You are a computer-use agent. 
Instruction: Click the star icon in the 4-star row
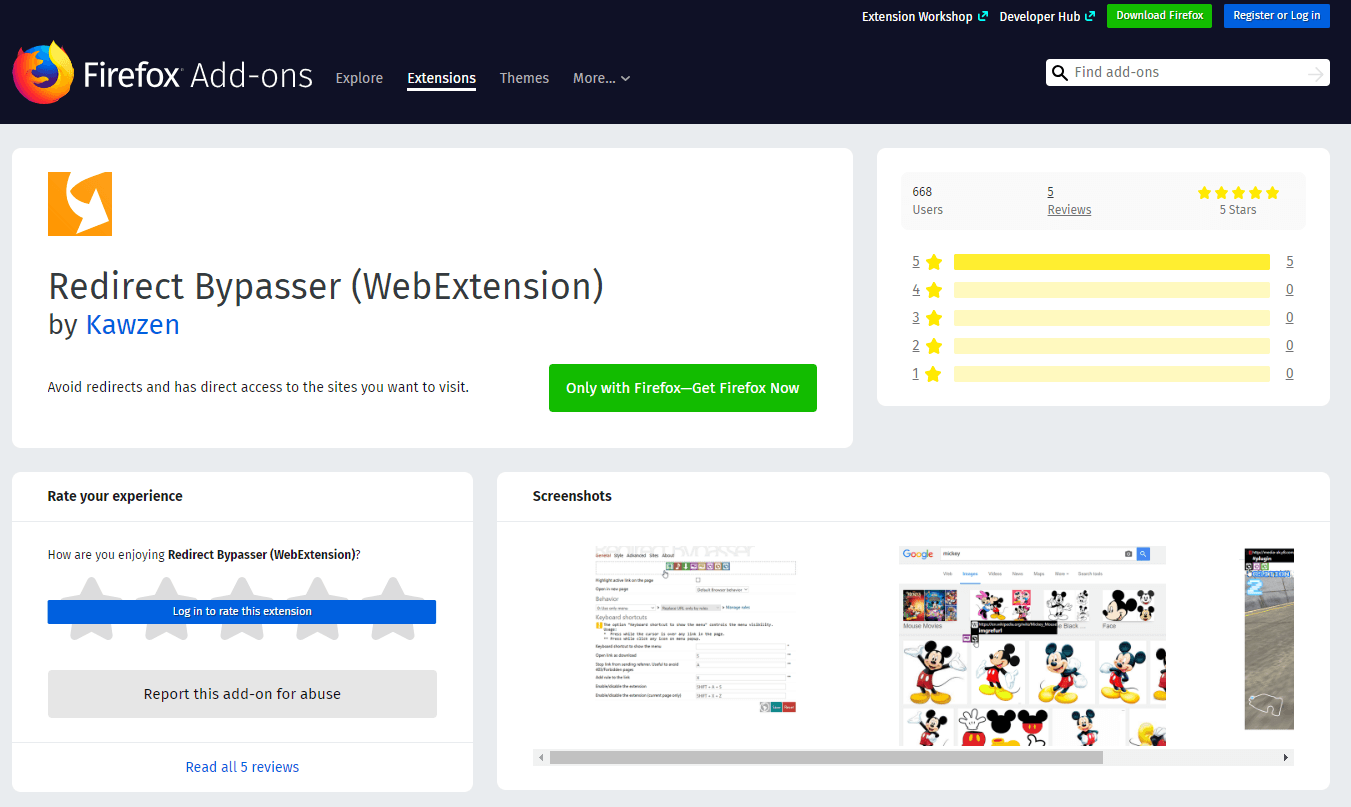[x=934, y=290]
